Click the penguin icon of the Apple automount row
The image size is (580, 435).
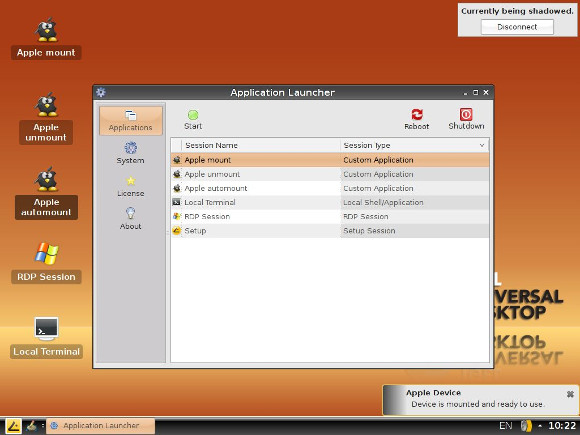pyautogui.click(x=177, y=188)
